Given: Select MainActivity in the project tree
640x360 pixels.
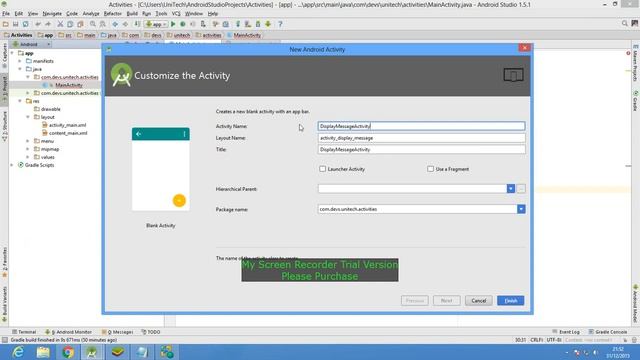Looking at the screenshot, I should (69, 85).
